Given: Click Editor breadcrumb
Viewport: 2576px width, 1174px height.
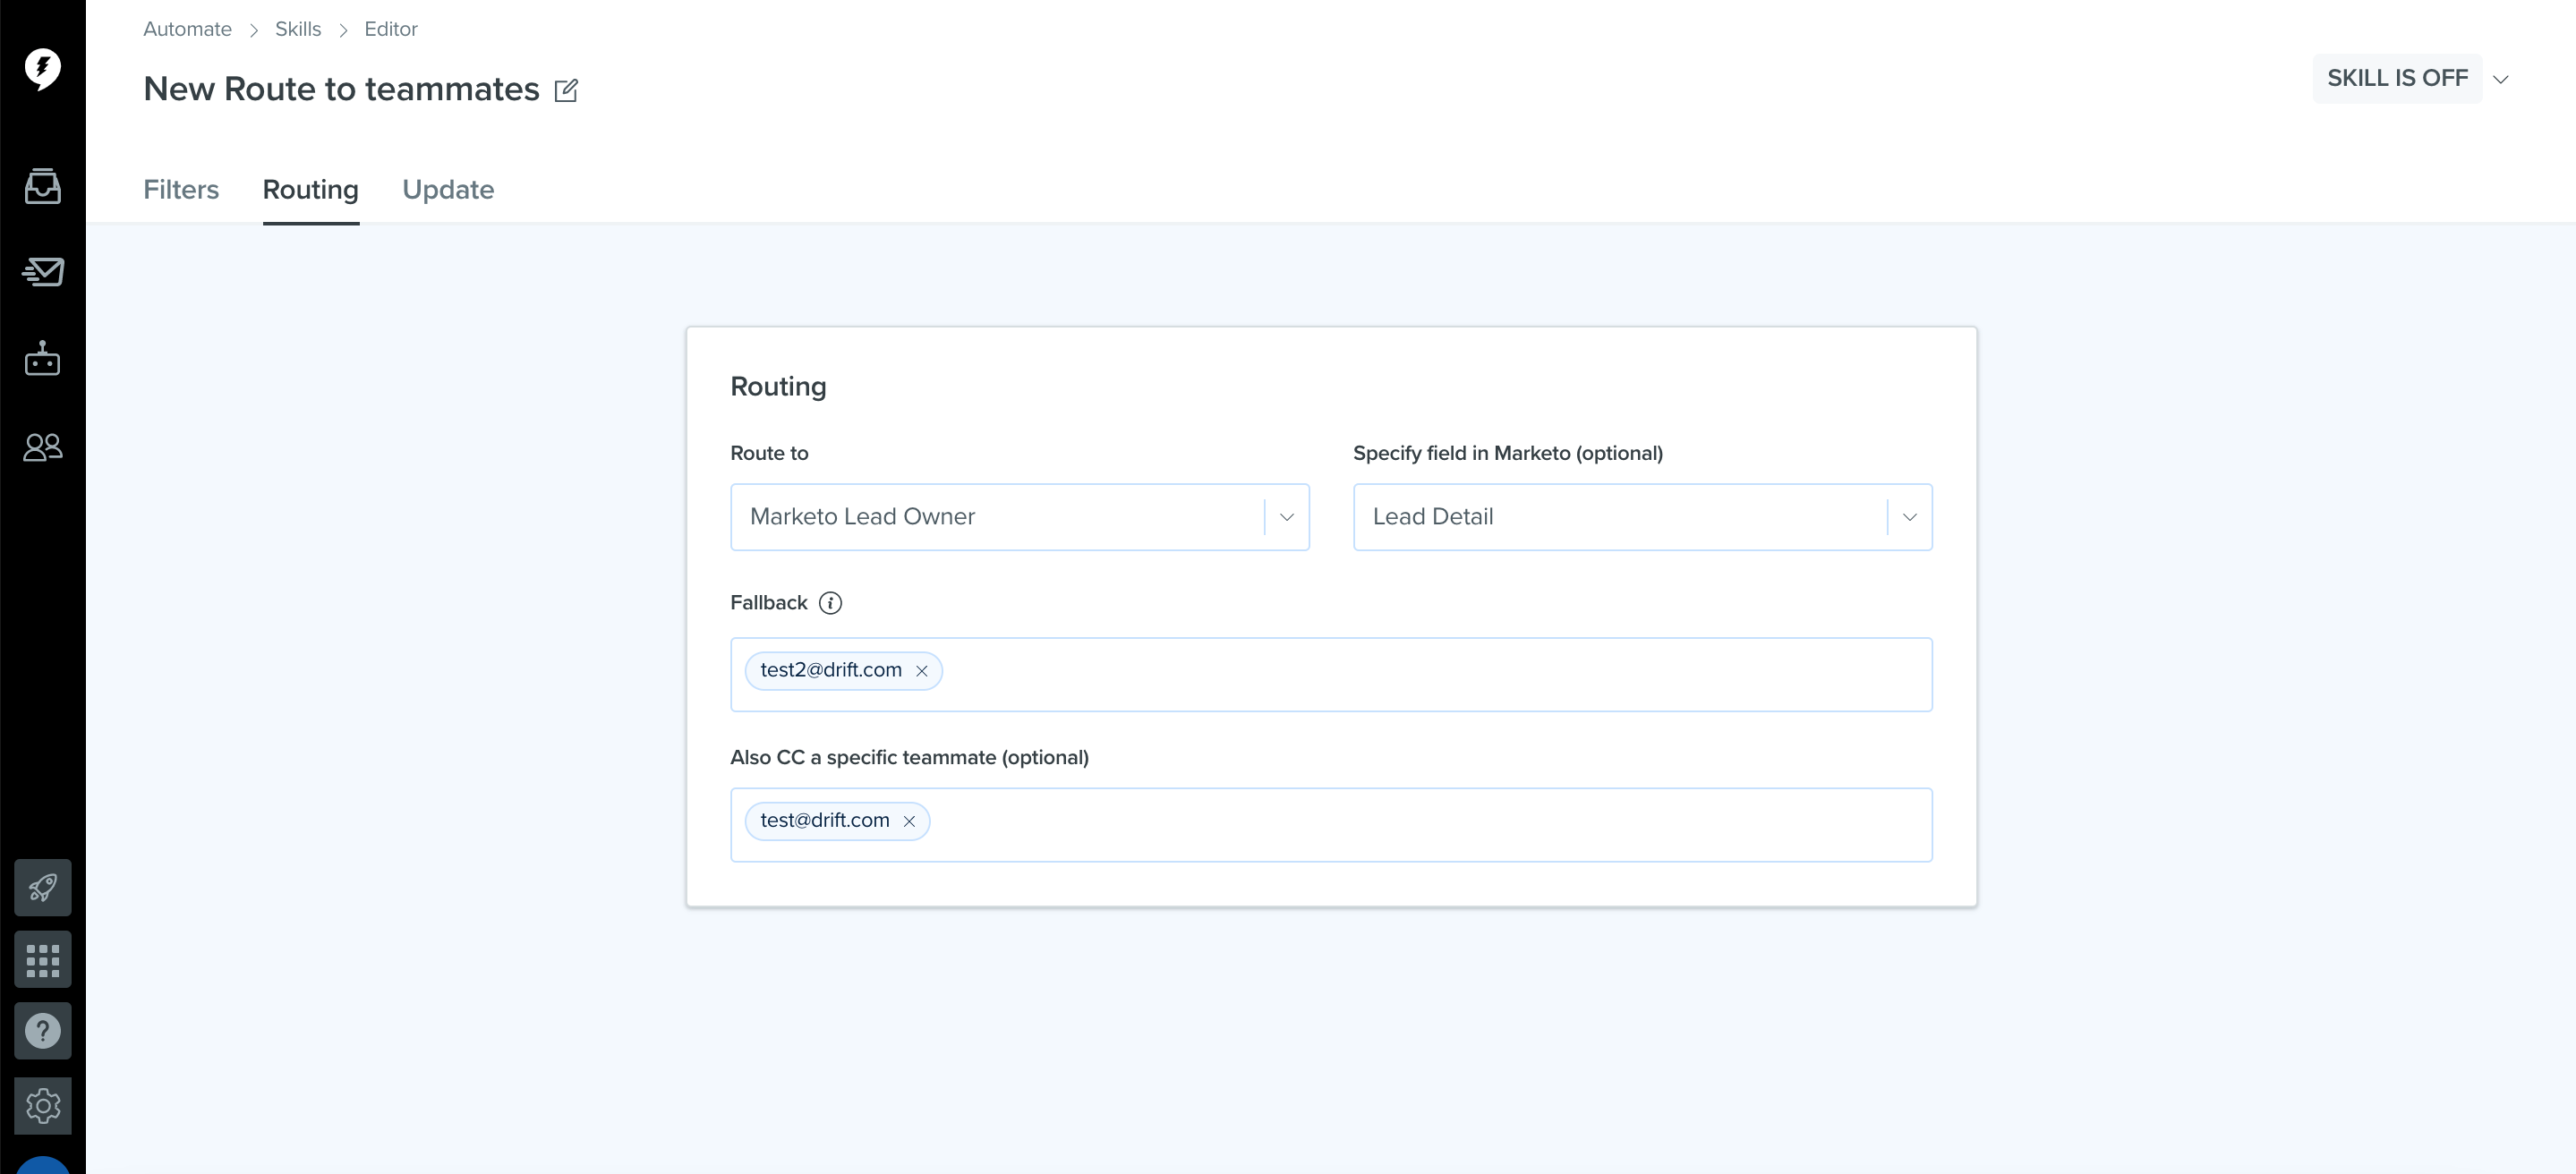Looking at the screenshot, I should (x=391, y=29).
